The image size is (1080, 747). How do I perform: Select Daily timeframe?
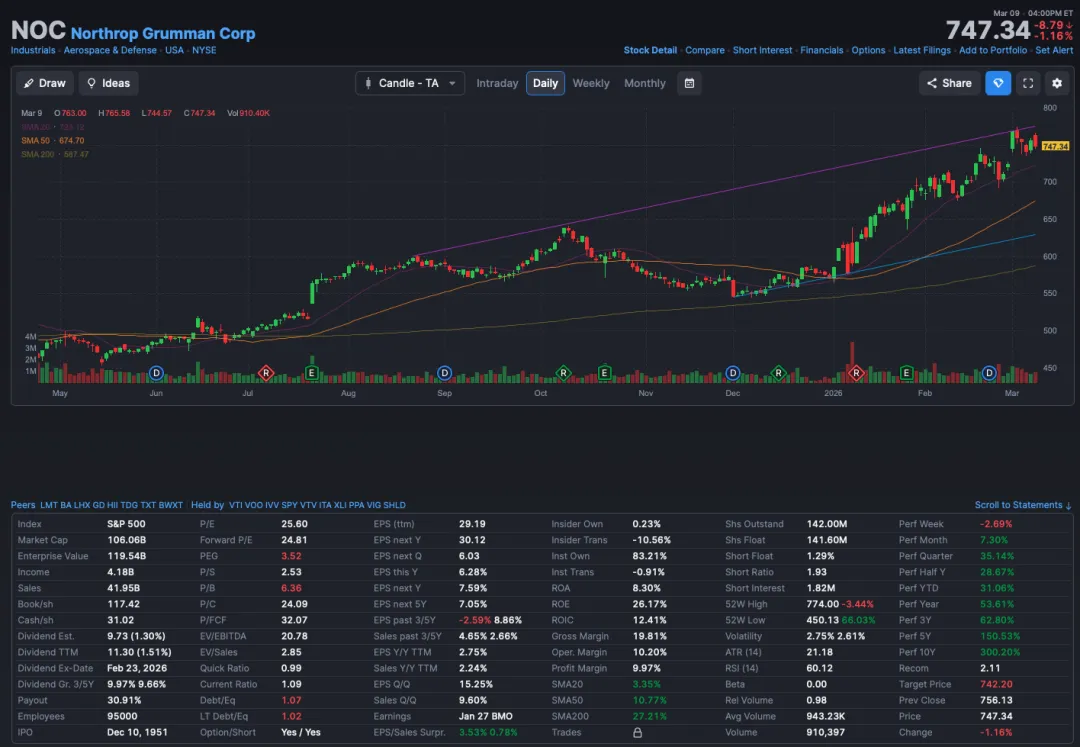(x=546, y=83)
